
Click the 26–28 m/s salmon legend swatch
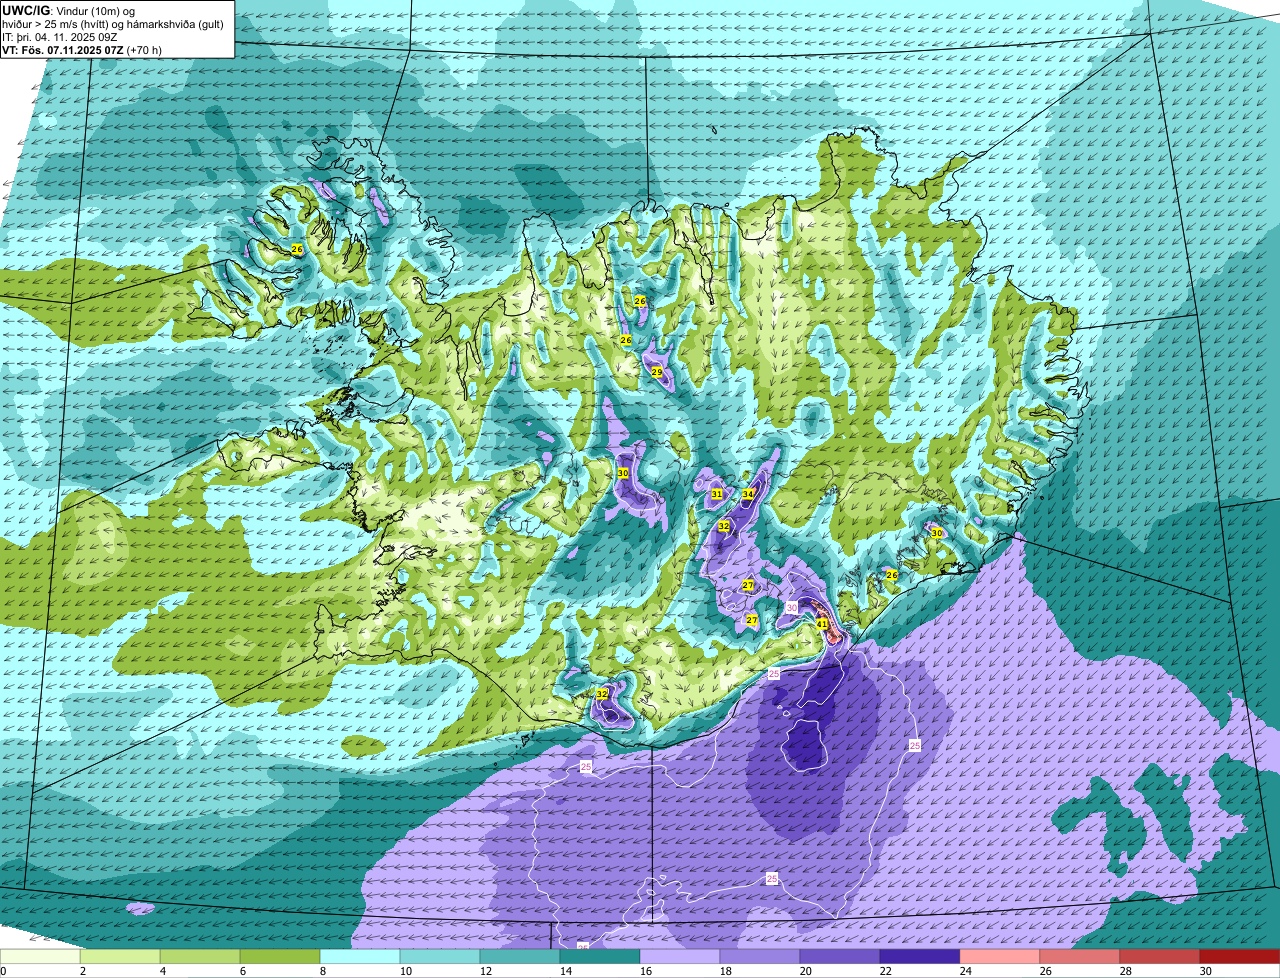(x=1080, y=957)
